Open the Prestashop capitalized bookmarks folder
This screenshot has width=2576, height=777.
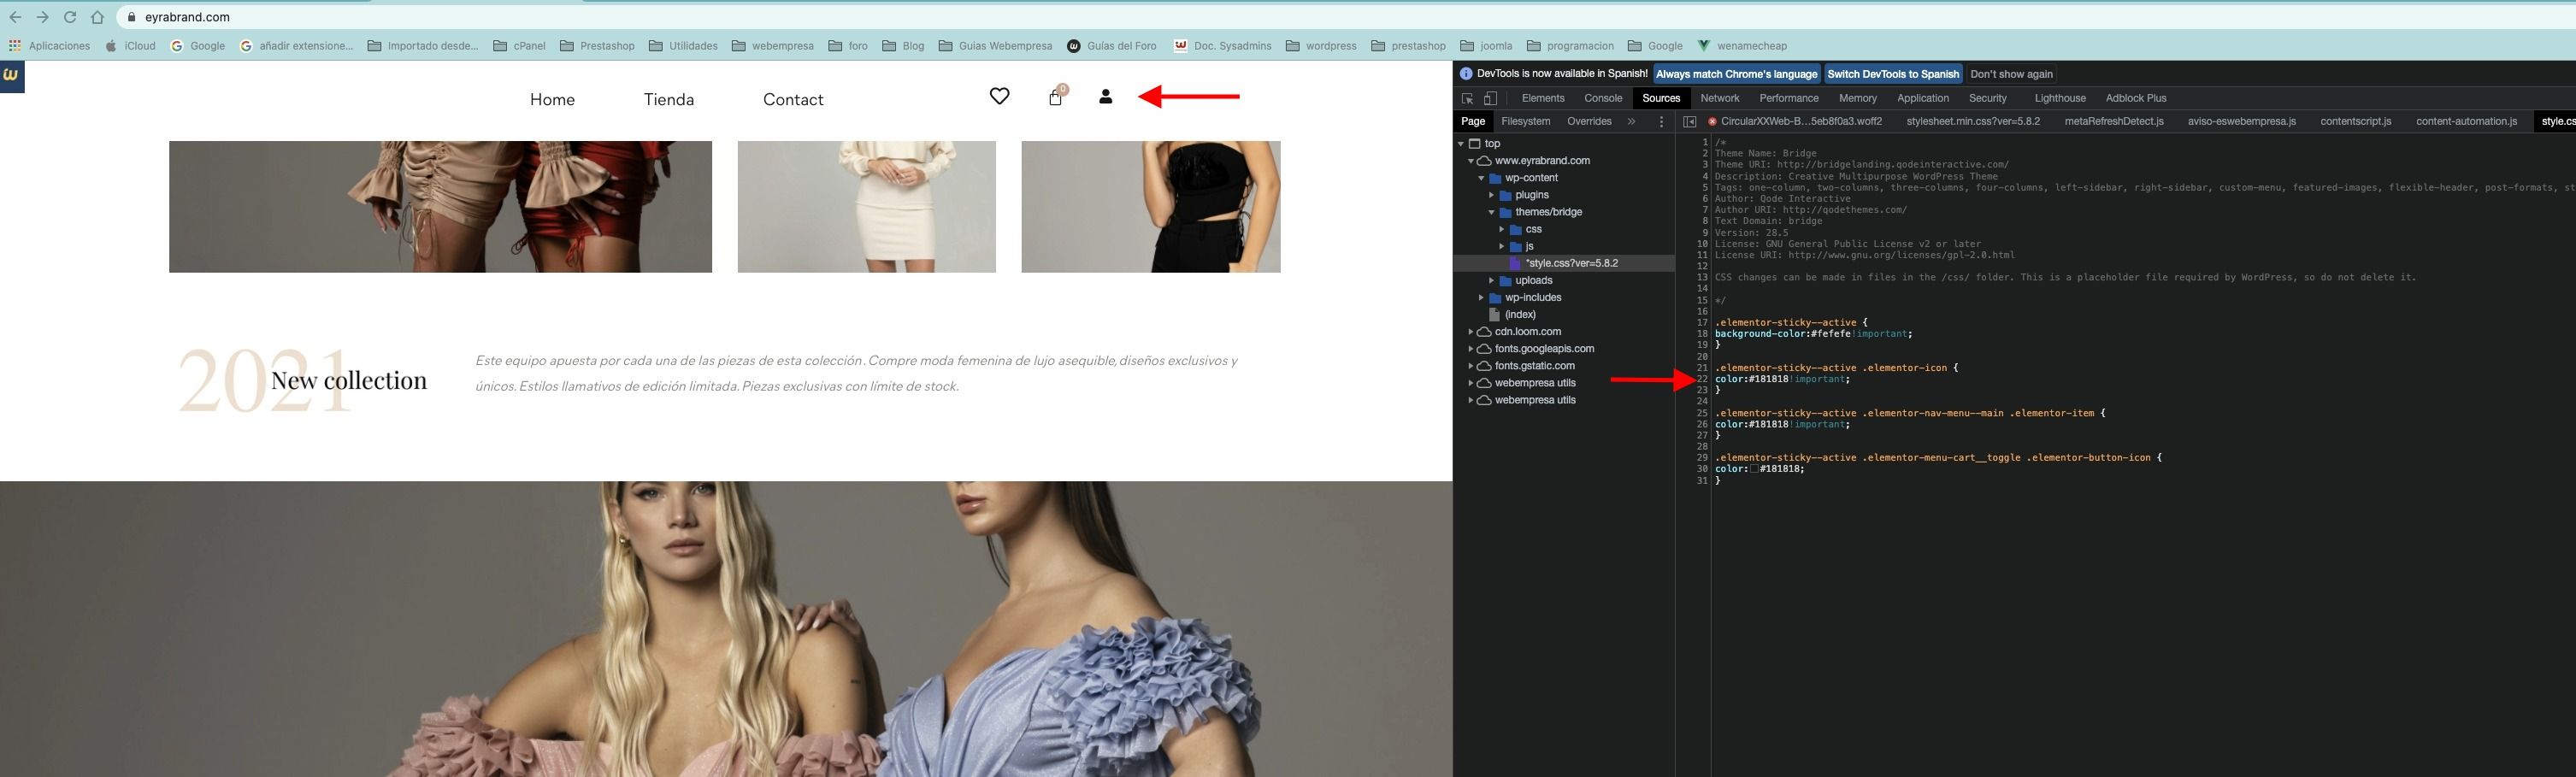click(597, 46)
